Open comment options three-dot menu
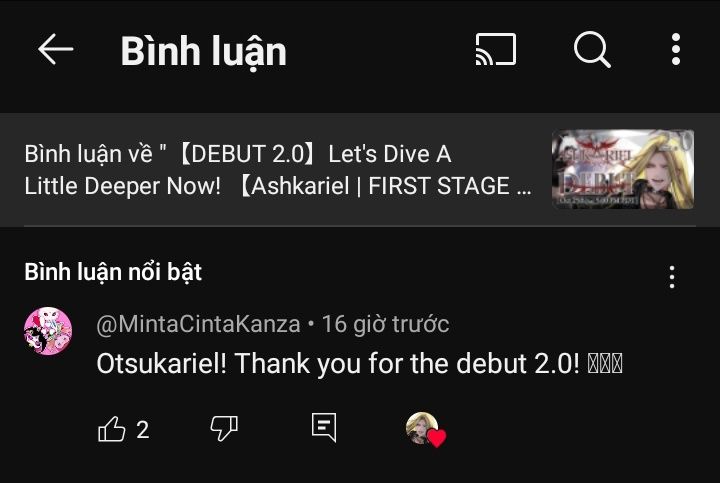720x483 pixels. (672, 276)
